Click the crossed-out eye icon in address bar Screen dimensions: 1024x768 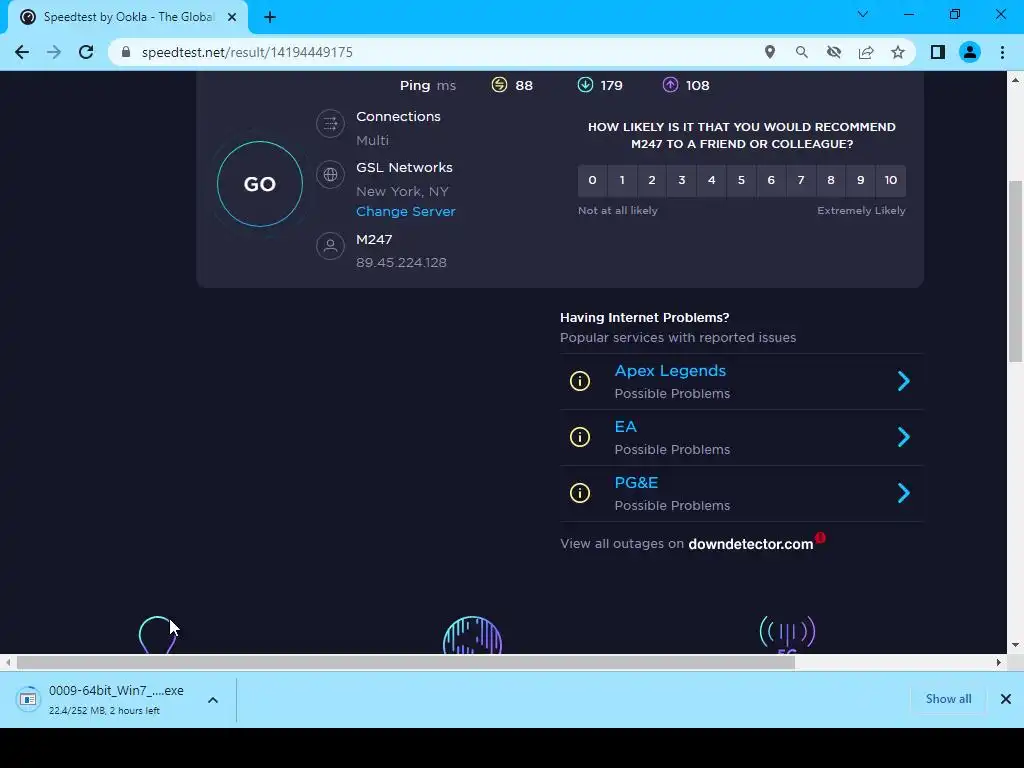pyautogui.click(x=834, y=52)
